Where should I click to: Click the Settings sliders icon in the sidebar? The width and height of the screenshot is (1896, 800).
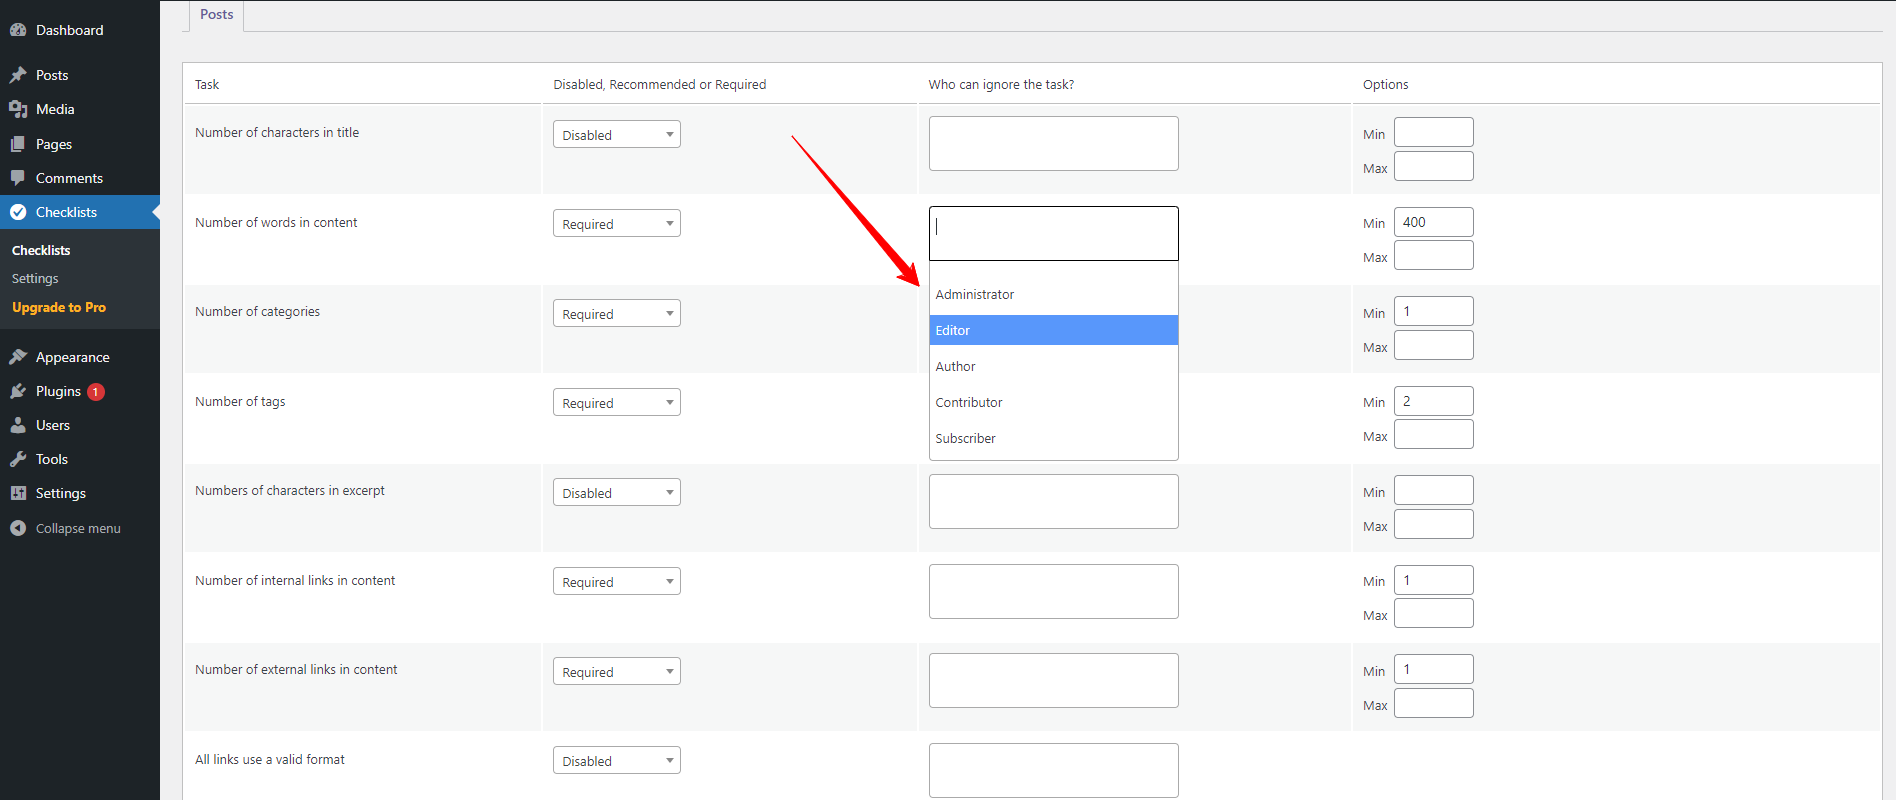[x=18, y=493]
